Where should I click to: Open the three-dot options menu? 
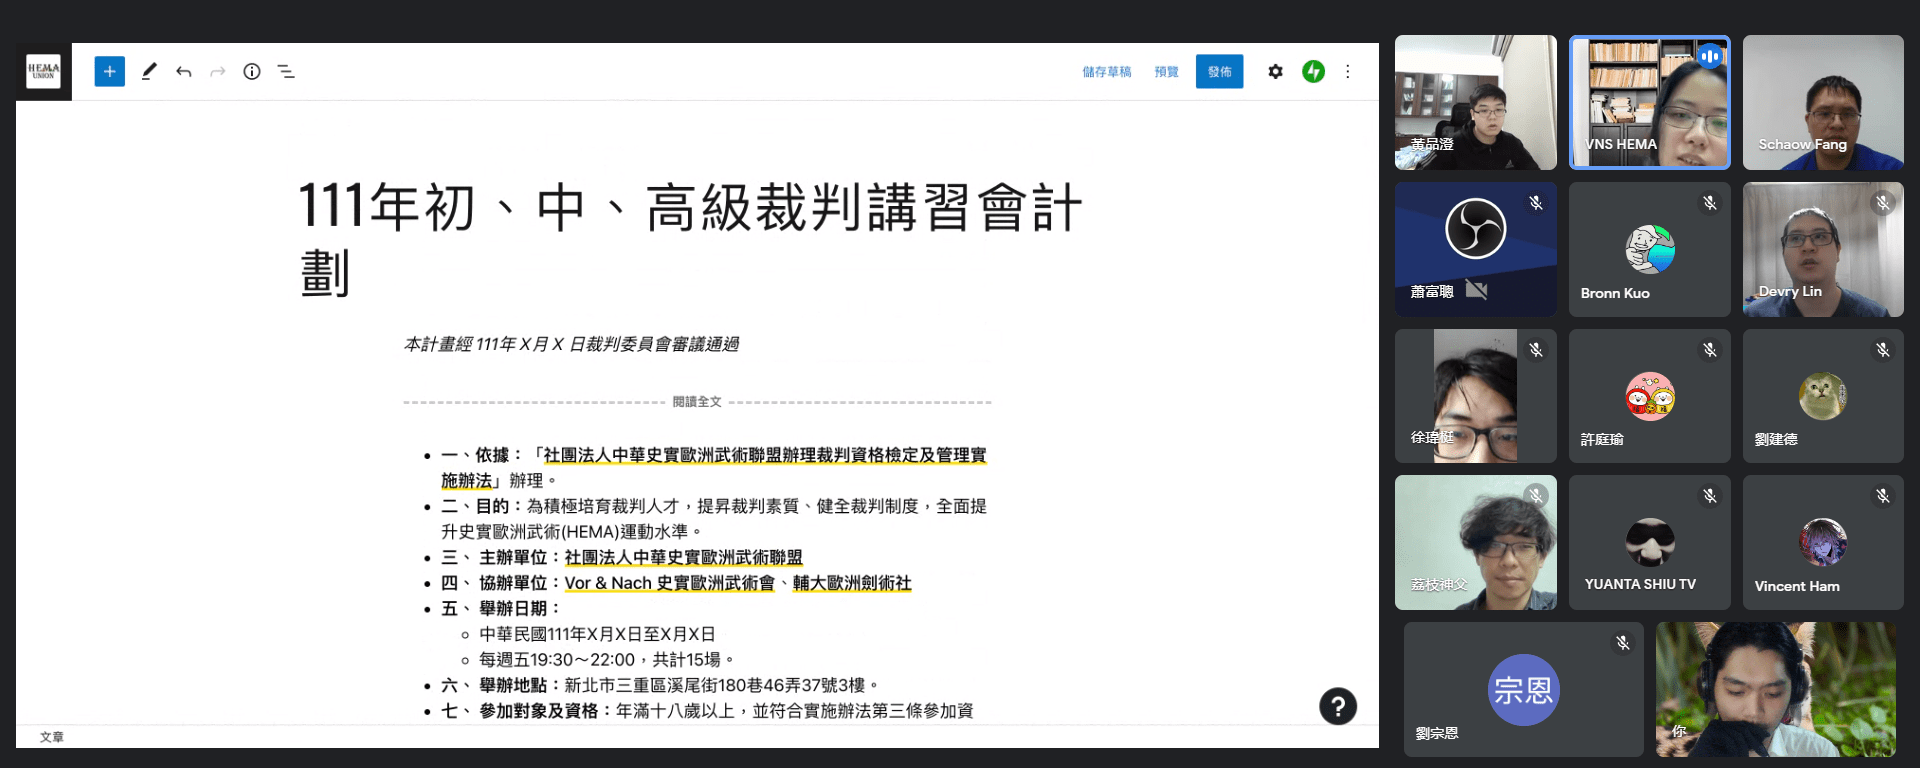click(x=1348, y=72)
